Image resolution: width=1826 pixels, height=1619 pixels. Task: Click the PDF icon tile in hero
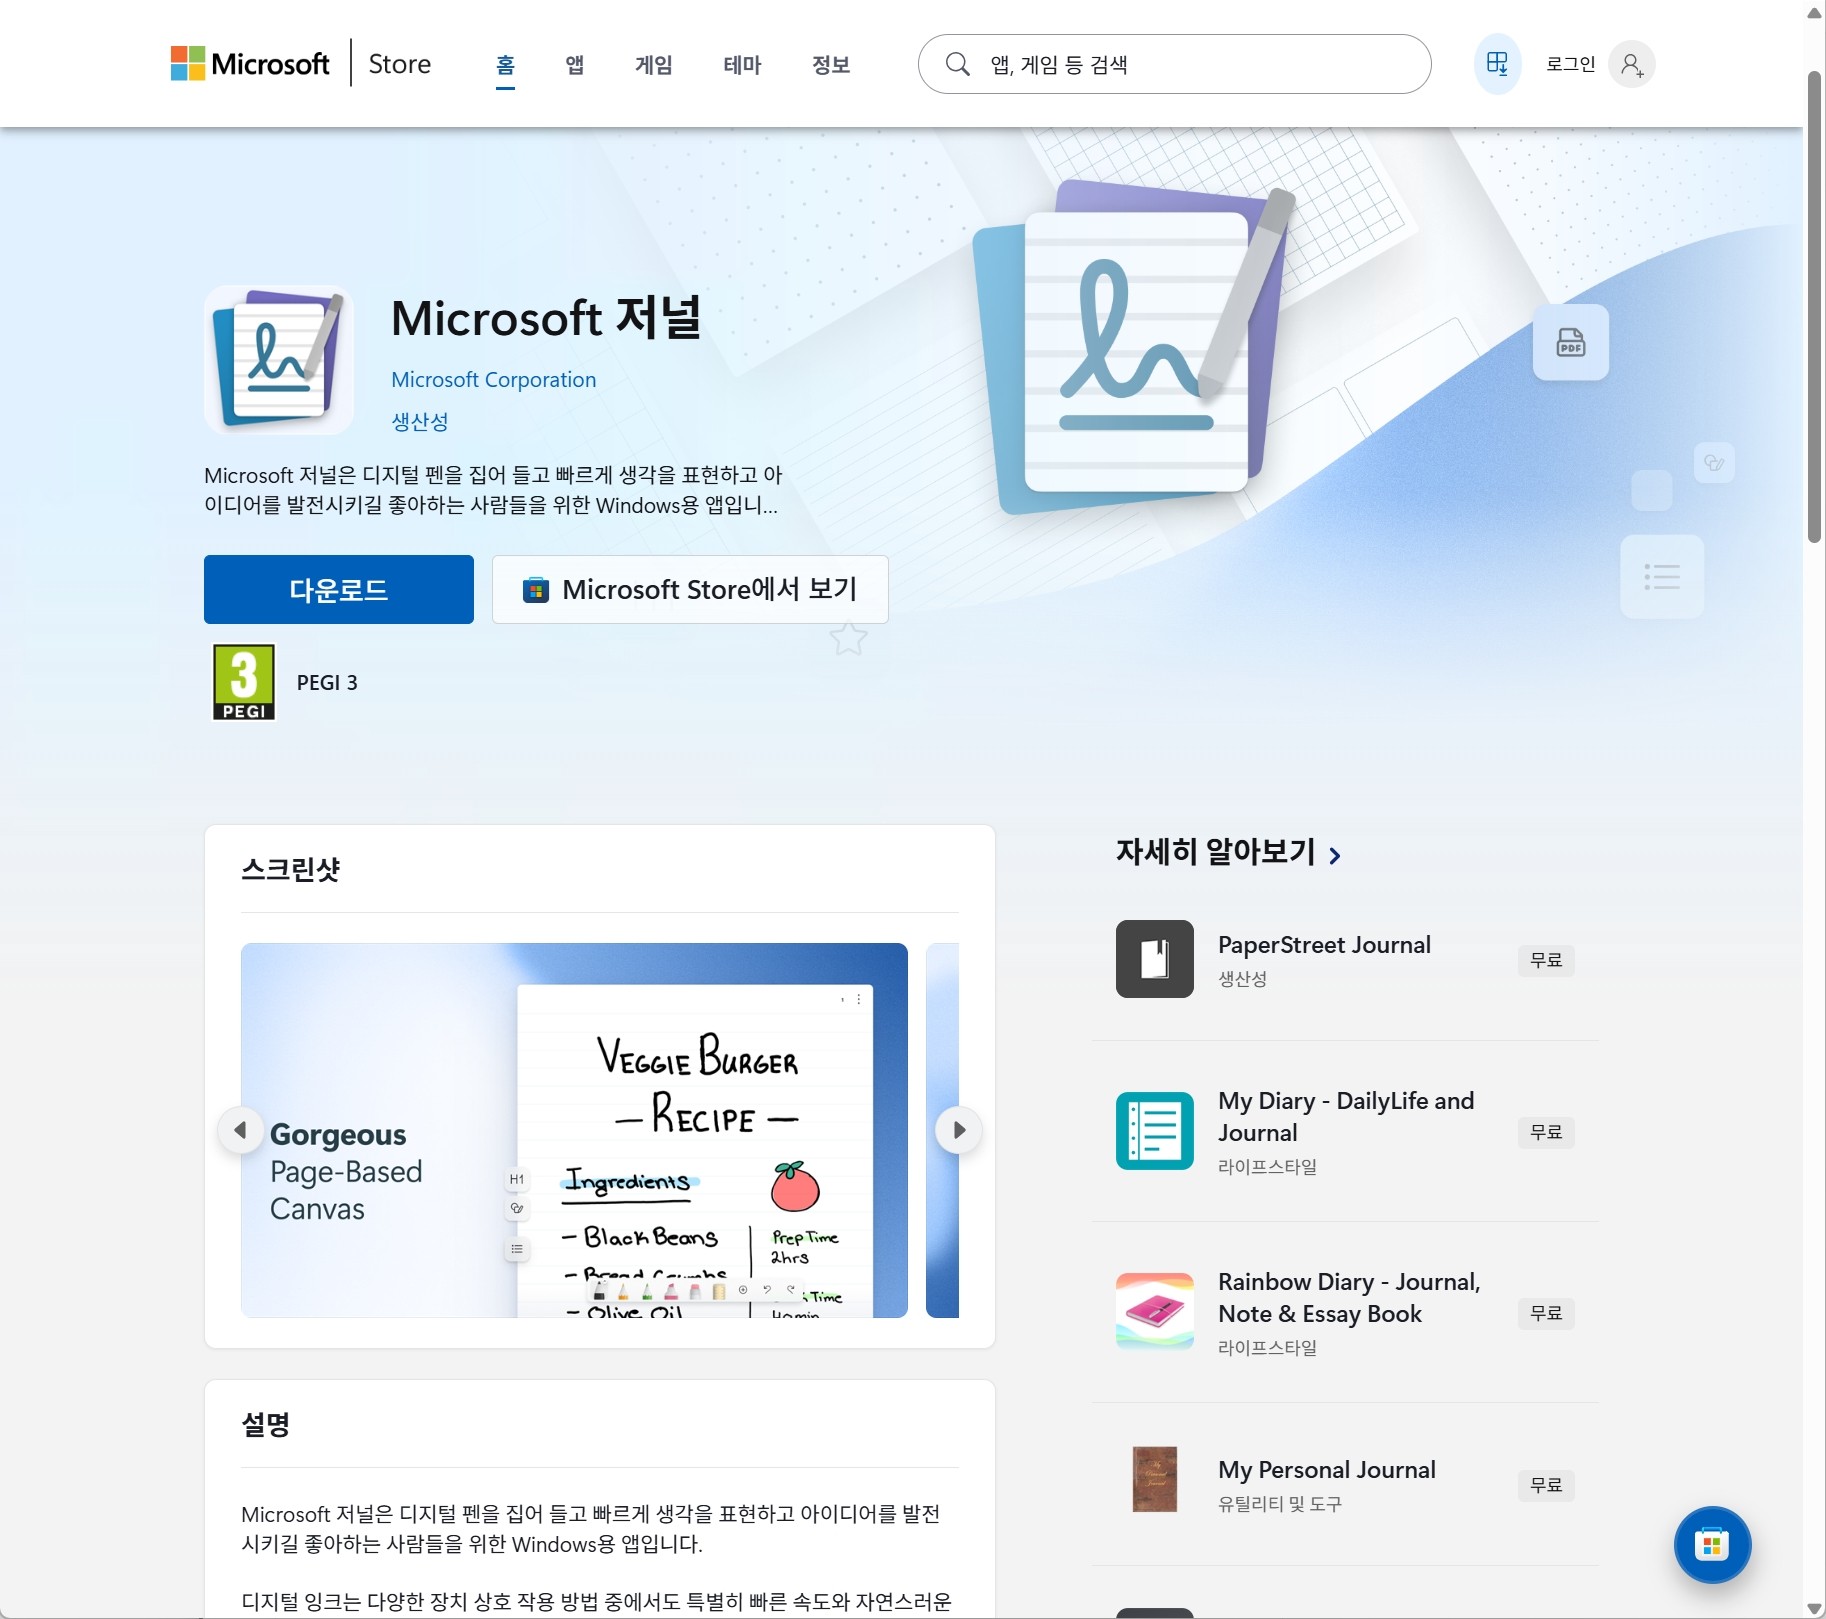tap(1570, 342)
